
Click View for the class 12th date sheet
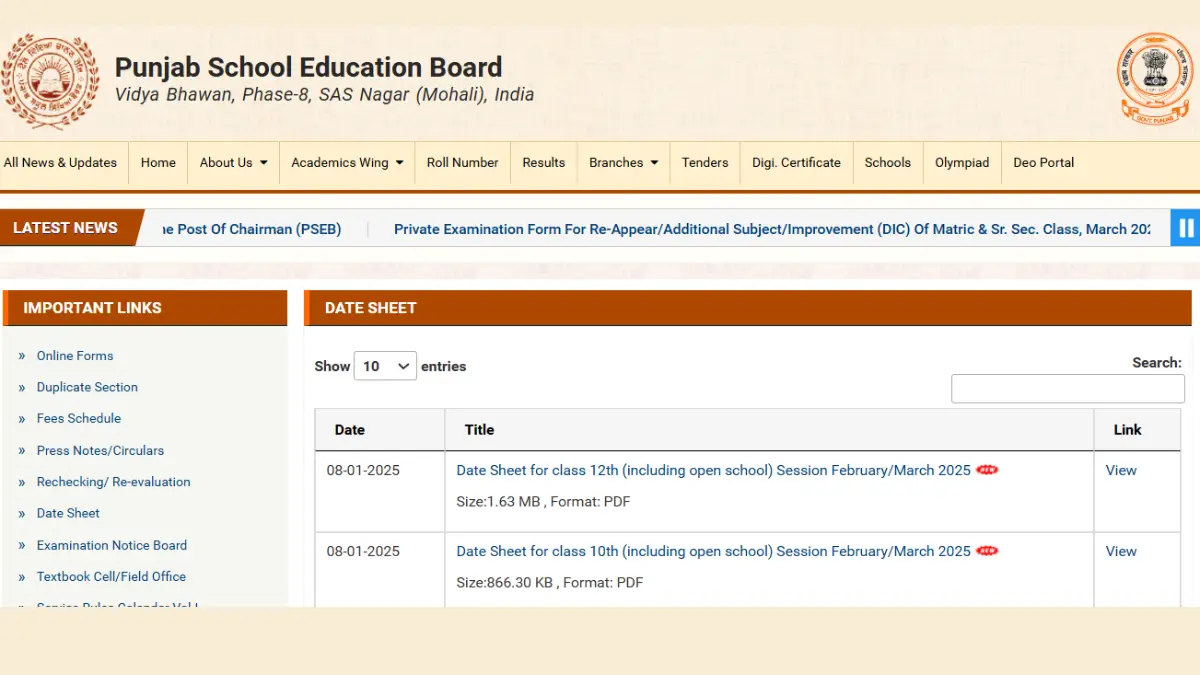click(1121, 470)
